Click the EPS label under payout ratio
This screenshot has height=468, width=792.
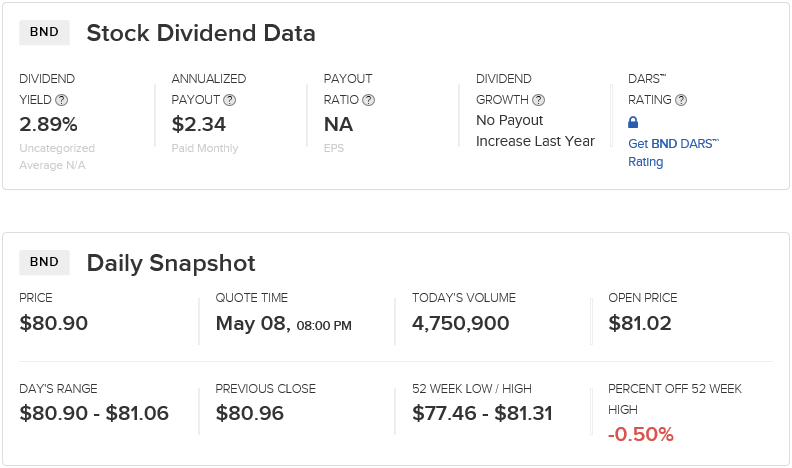pos(334,148)
